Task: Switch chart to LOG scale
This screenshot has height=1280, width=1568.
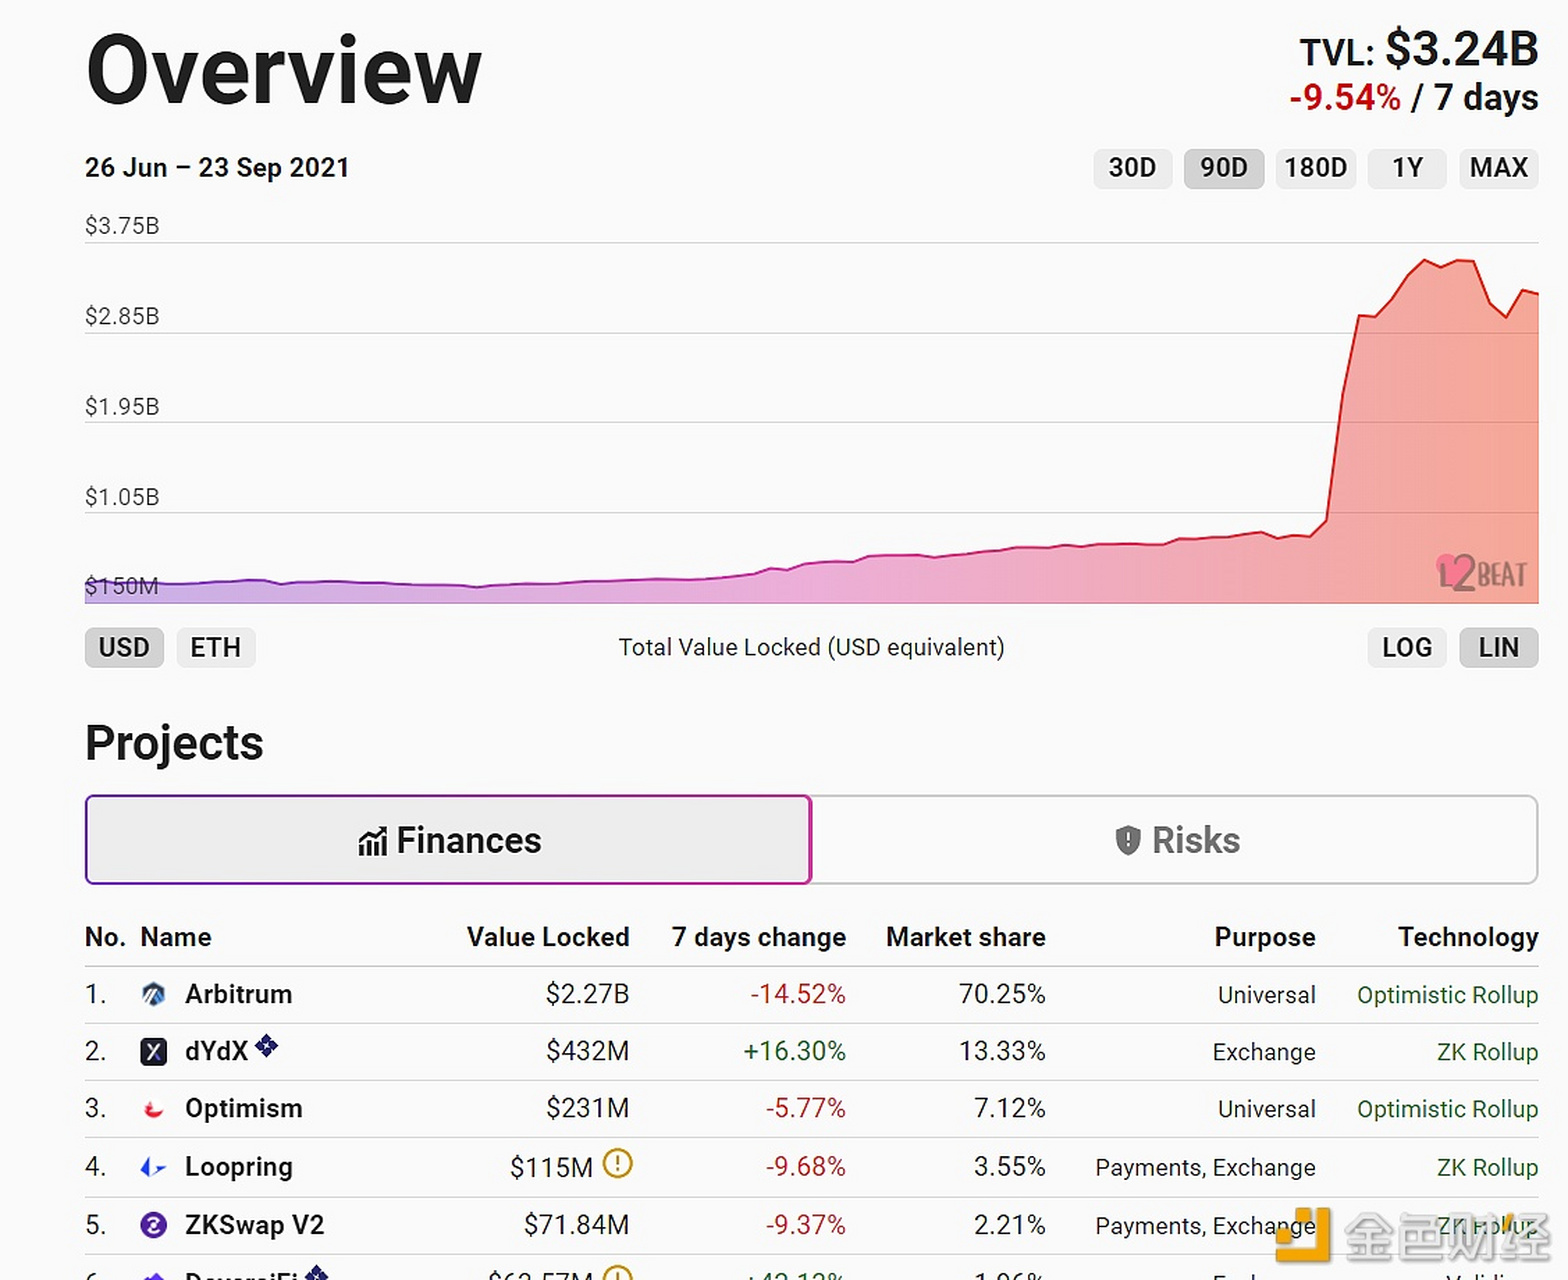Action: pyautogui.click(x=1407, y=648)
